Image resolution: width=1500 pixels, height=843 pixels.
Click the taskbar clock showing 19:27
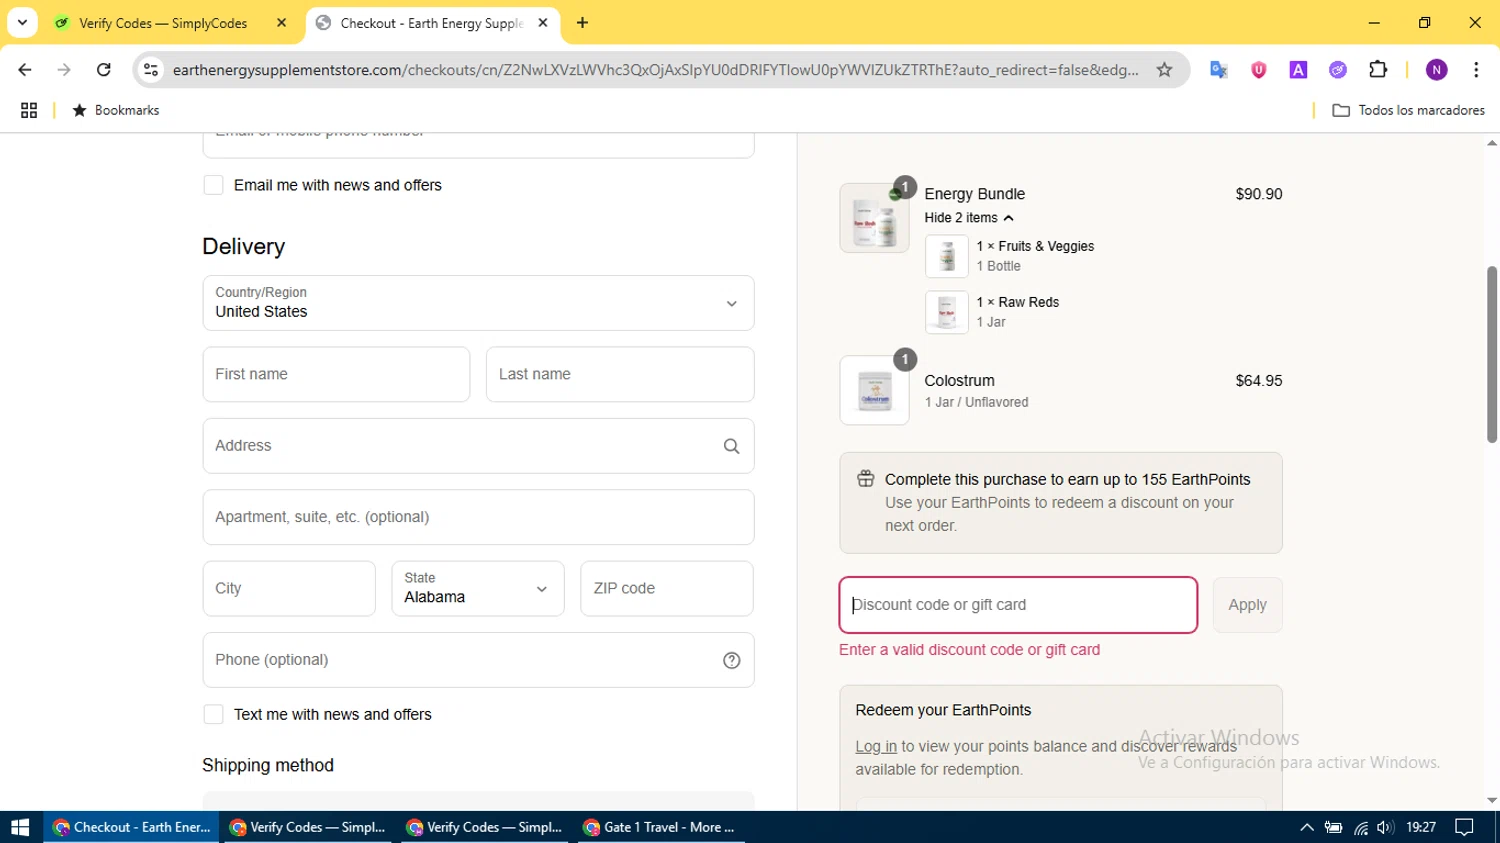tap(1421, 827)
